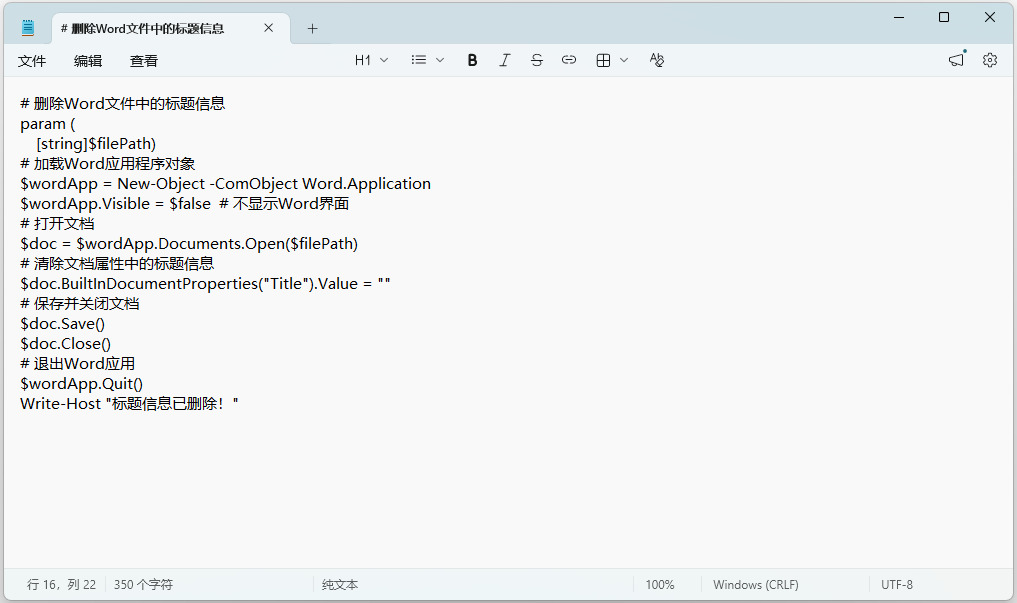Apply strikethrough formatting
The width and height of the screenshot is (1017, 603).
click(x=537, y=60)
